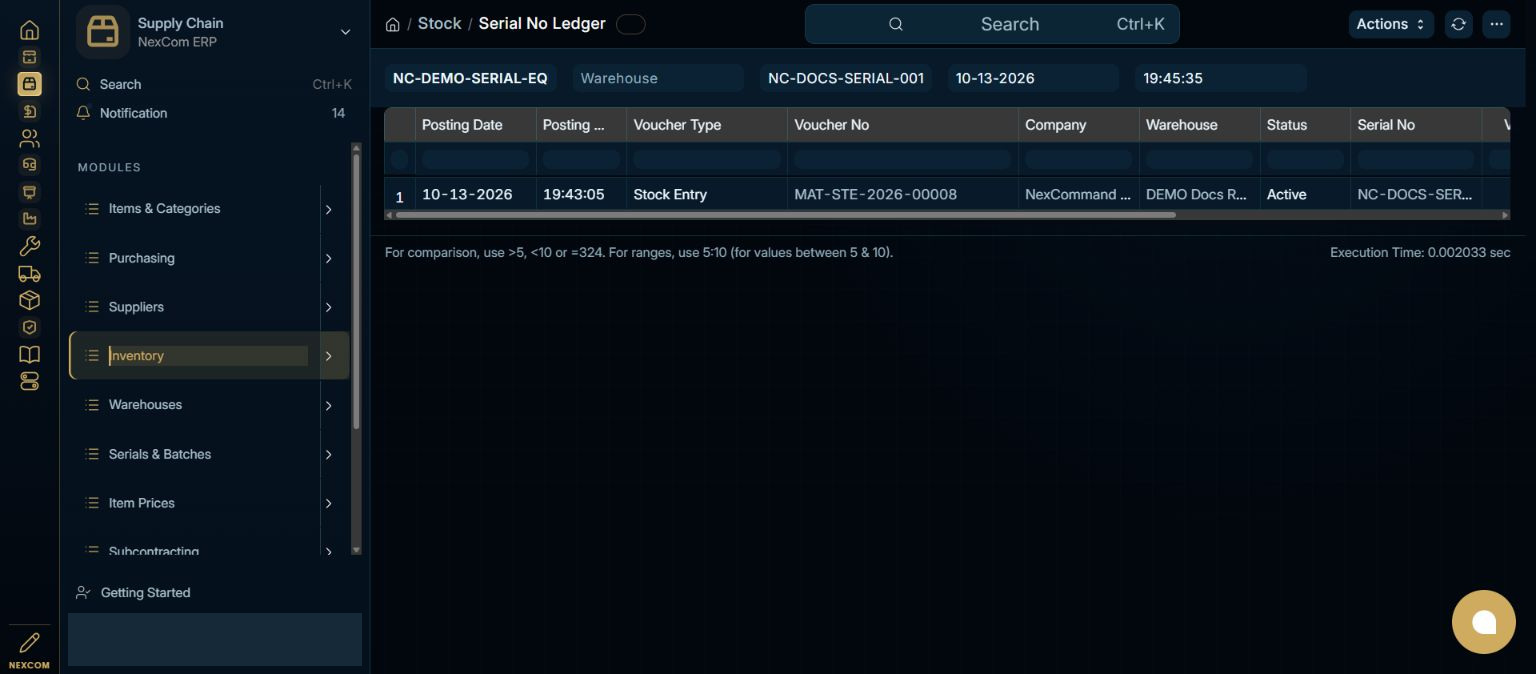Expand Item Prices chevron
The width and height of the screenshot is (1536, 674).
tap(329, 504)
